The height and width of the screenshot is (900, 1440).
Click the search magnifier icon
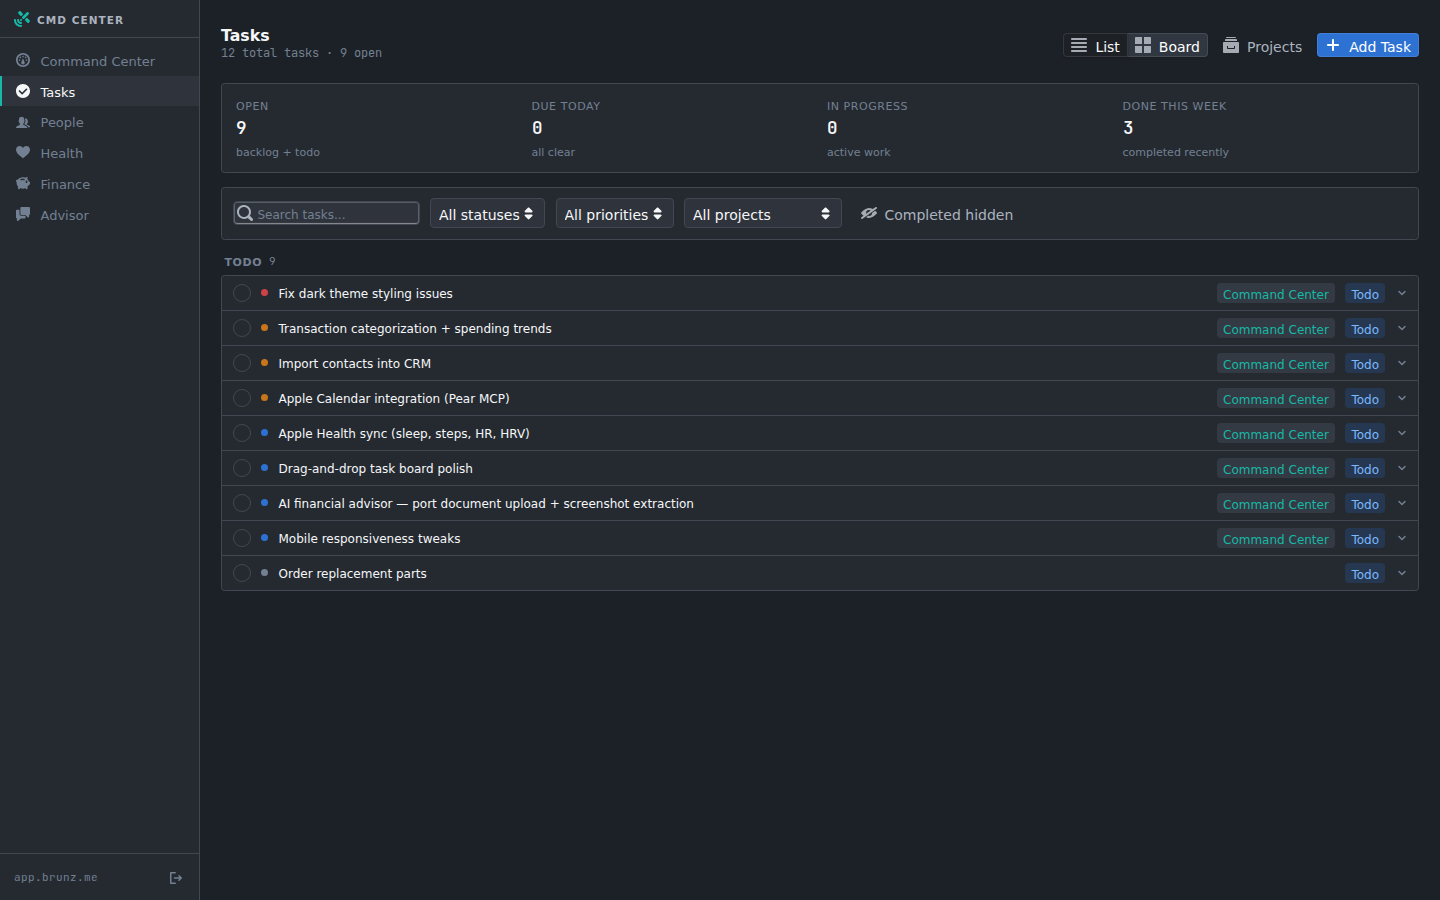click(x=245, y=213)
